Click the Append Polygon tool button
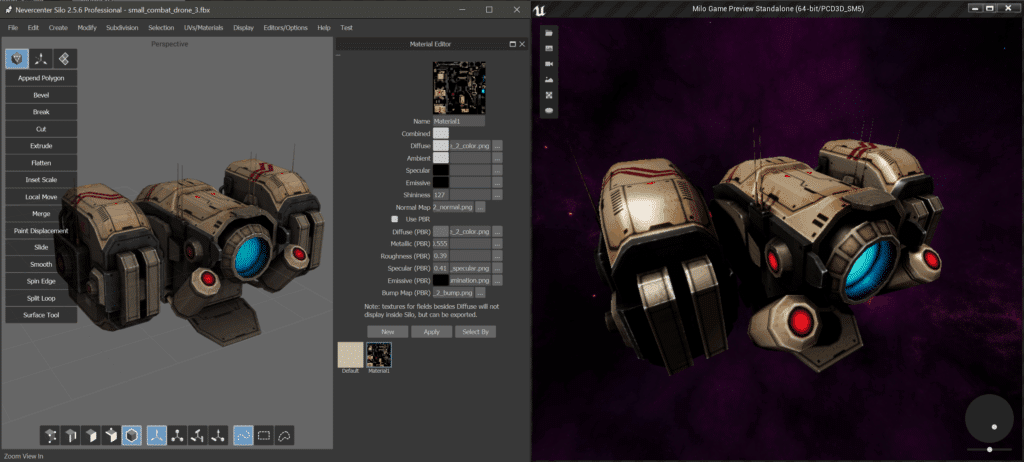Screen dimensions: 1024x462 (x=41, y=78)
